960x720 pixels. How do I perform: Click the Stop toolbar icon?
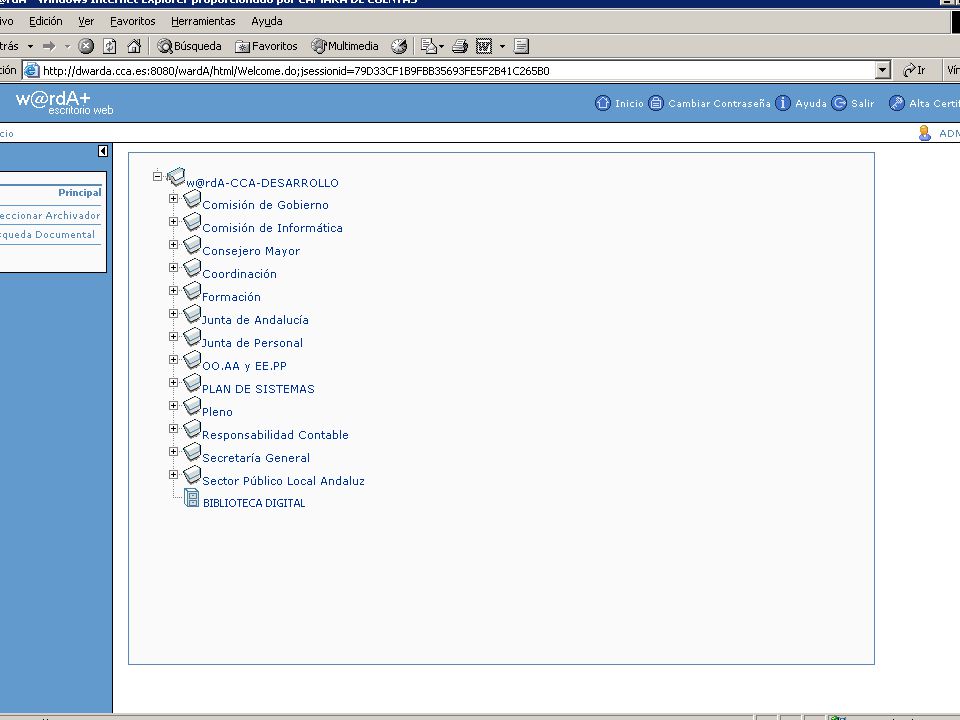click(x=86, y=46)
